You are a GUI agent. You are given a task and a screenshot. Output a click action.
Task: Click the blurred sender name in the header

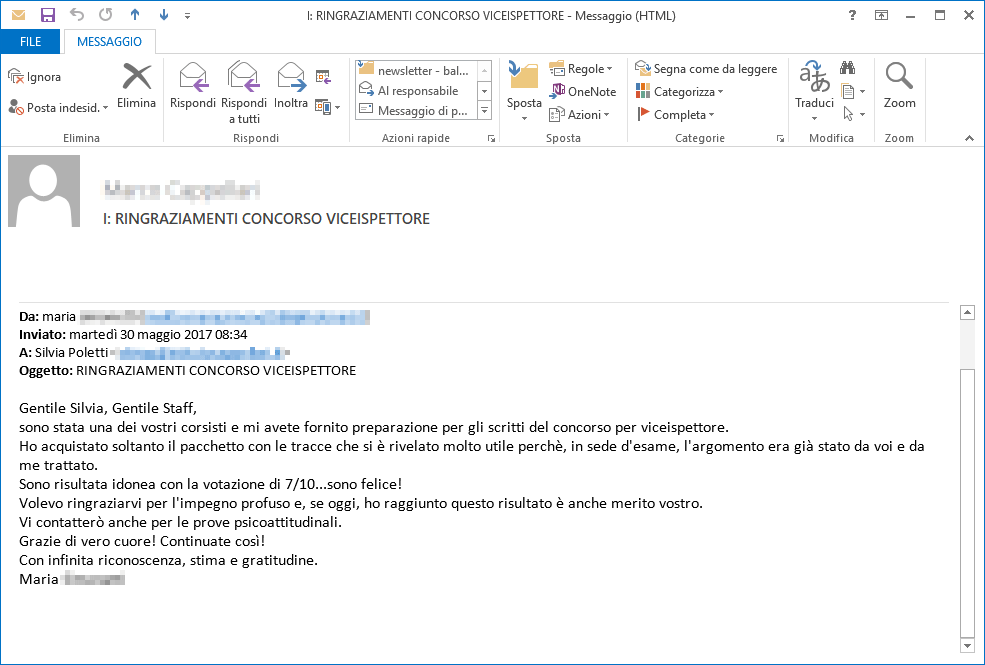(182, 189)
